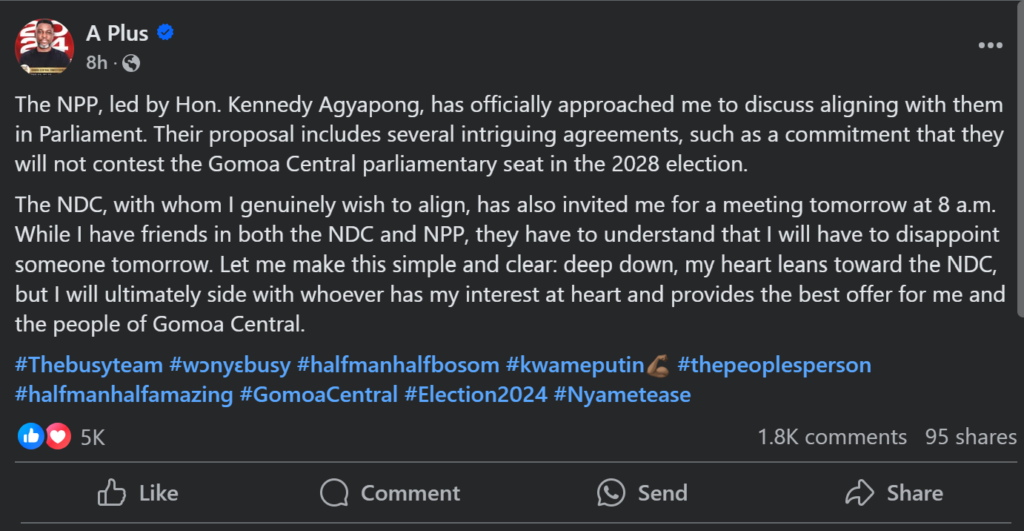
Task: Click the Comment button
Action: click(390, 493)
